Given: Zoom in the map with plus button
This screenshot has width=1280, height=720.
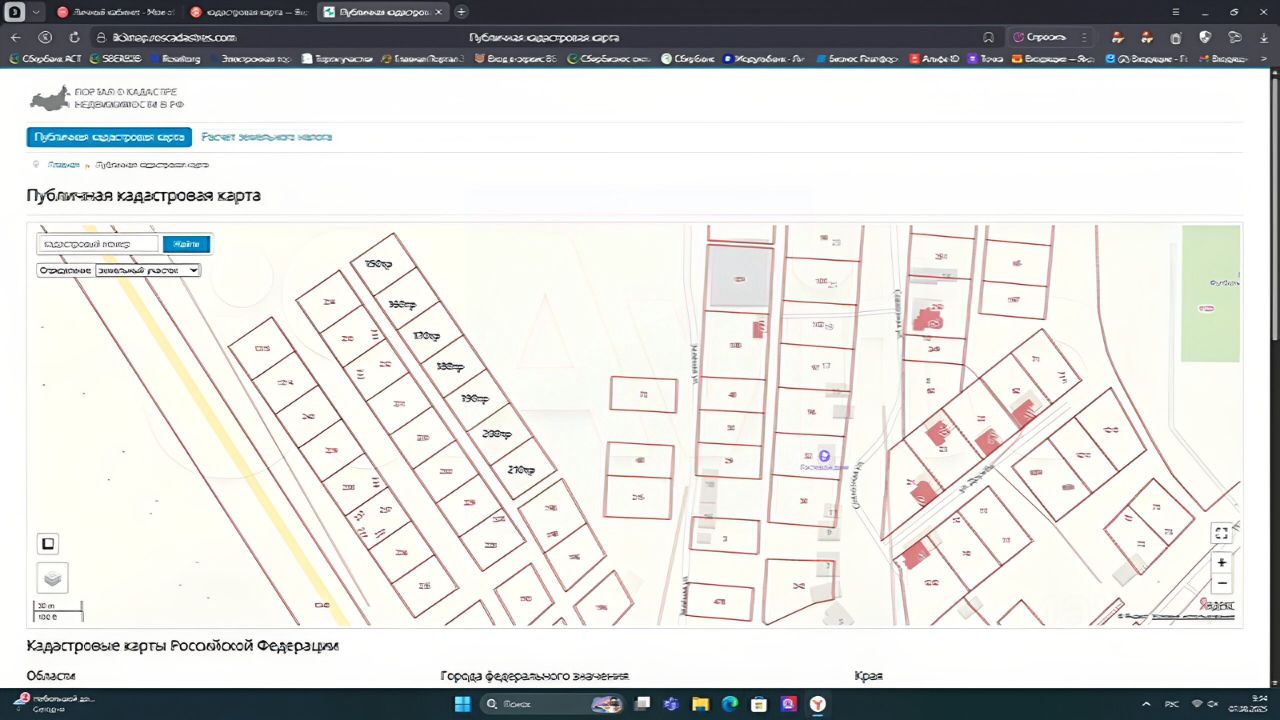Looking at the screenshot, I should (x=1221, y=563).
